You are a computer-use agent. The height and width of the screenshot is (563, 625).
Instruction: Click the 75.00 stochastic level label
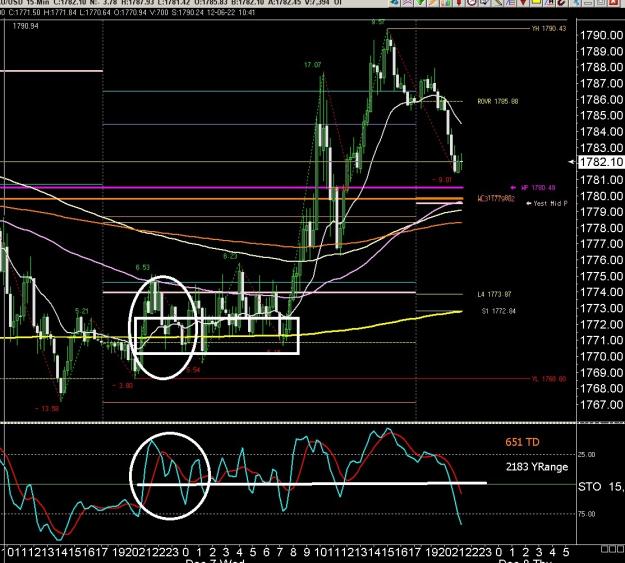coord(586,514)
